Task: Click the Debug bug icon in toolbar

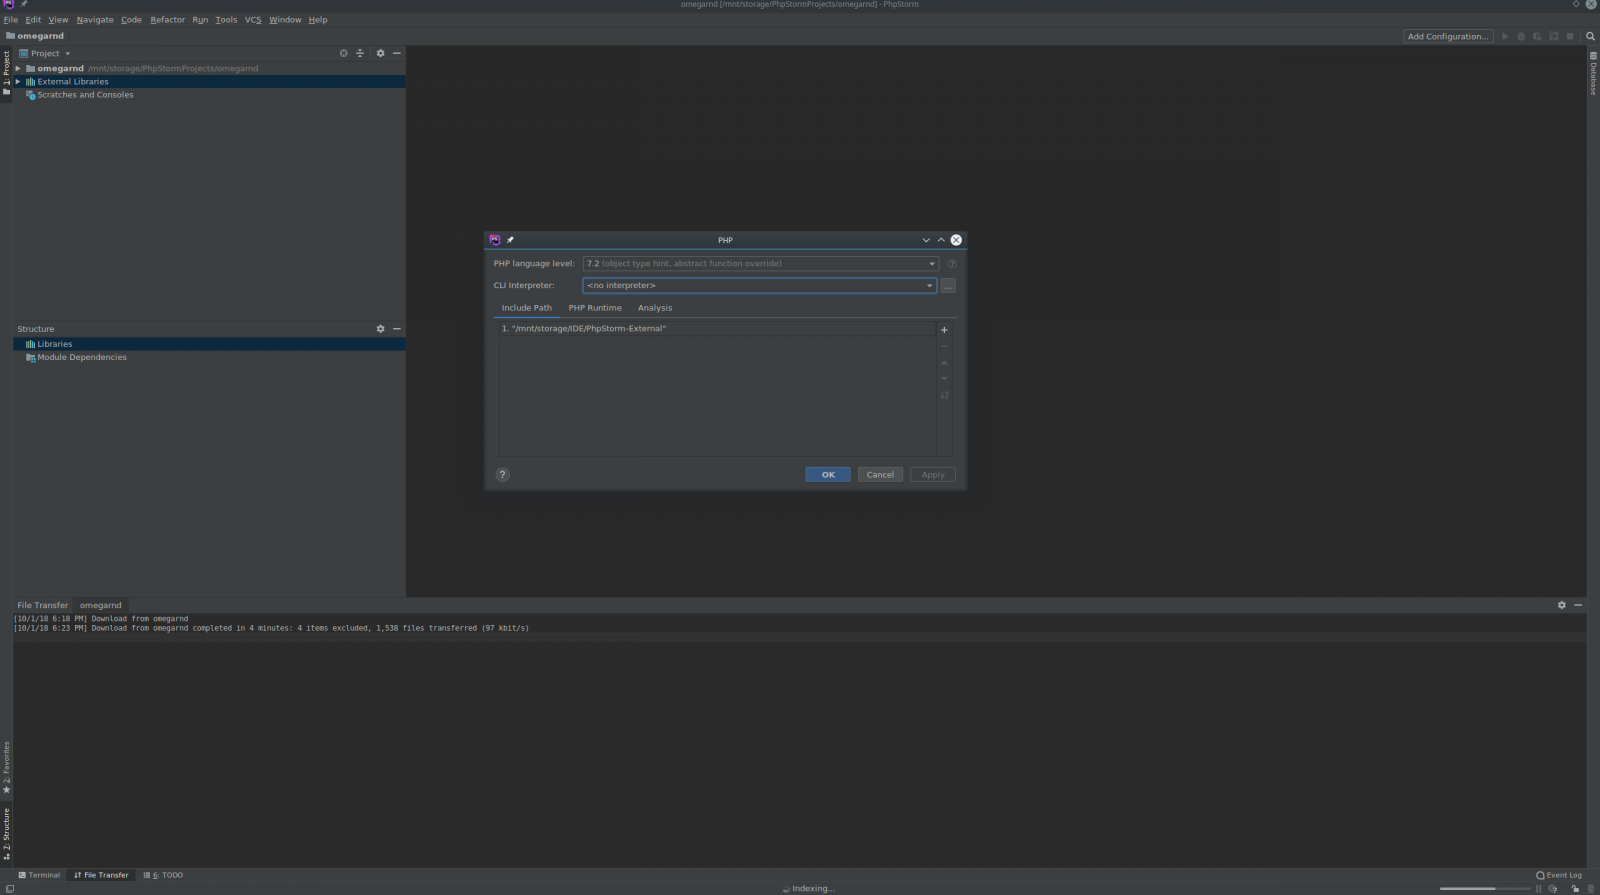Action: [1521, 36]
